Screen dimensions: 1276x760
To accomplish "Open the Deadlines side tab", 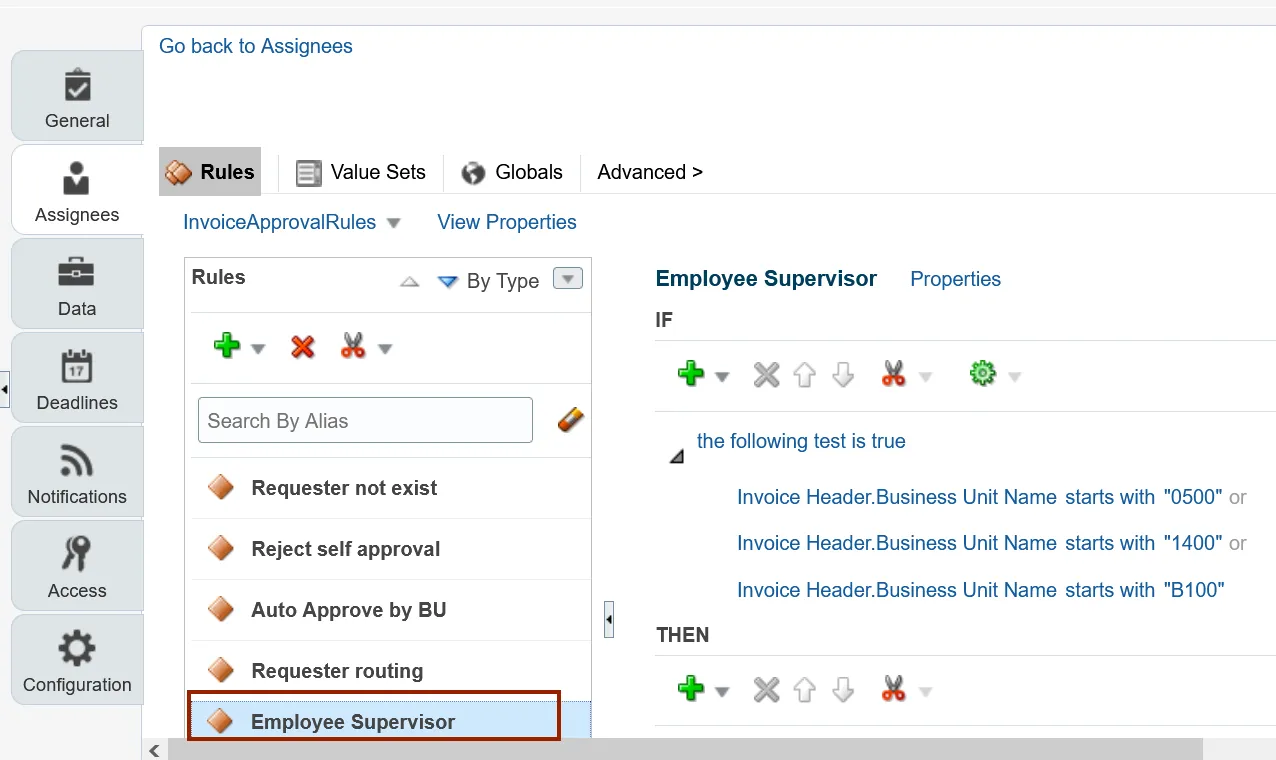I will point(77,380).
